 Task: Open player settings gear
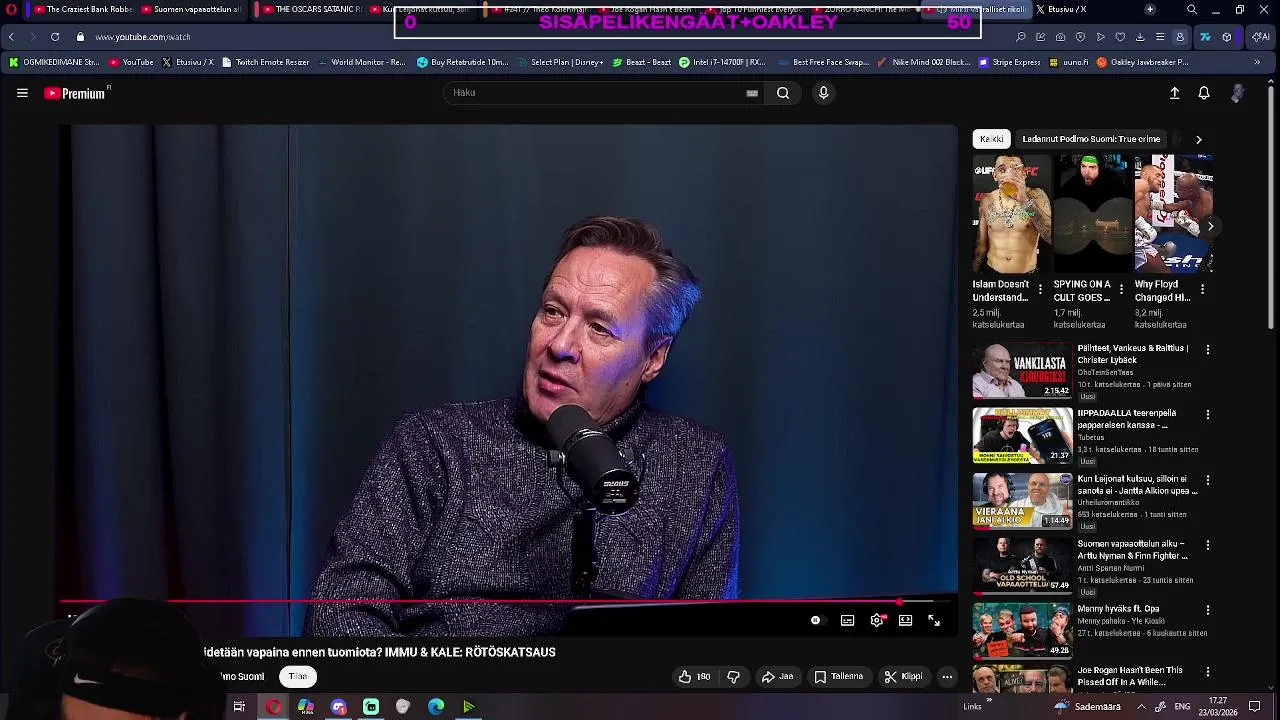[877, 621]
